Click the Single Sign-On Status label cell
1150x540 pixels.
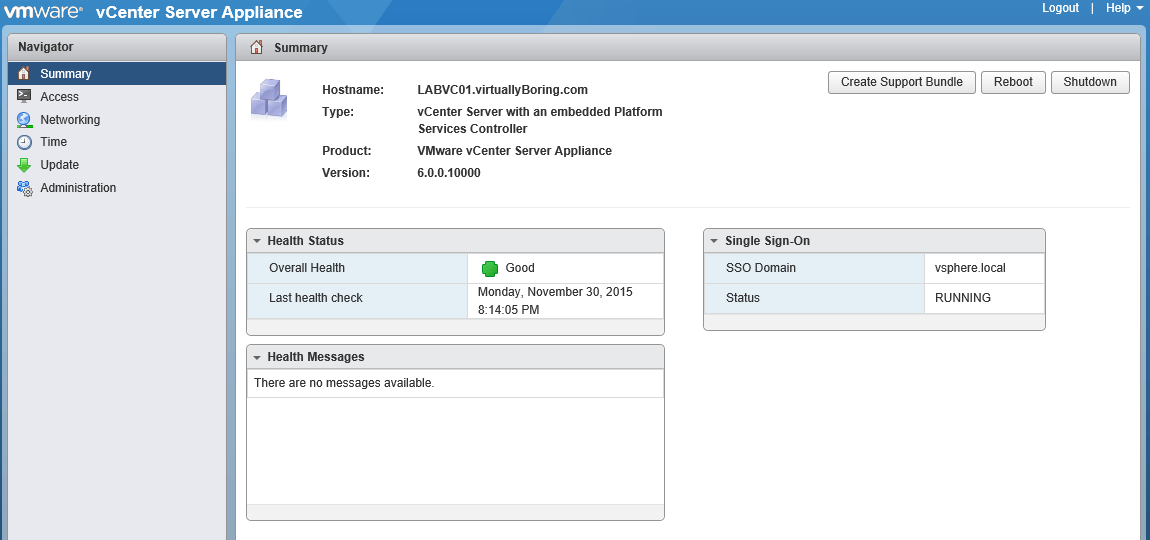[815, 298]
